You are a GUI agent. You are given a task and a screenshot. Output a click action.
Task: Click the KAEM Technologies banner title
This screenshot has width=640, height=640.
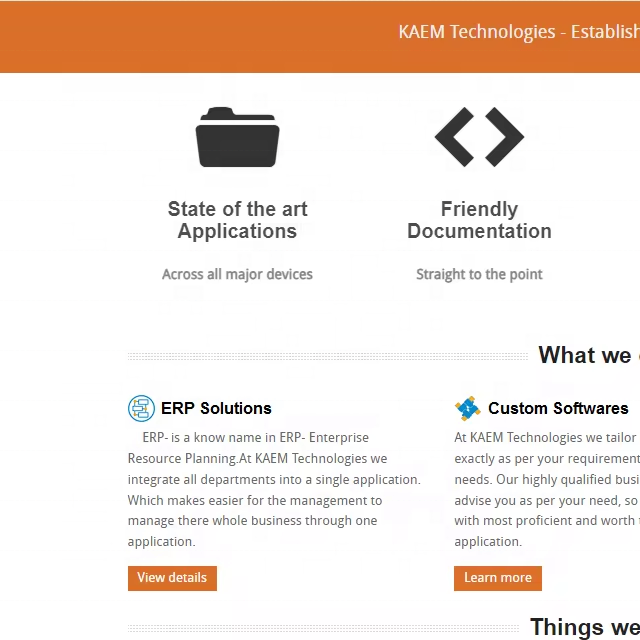(x=519, y=32)
